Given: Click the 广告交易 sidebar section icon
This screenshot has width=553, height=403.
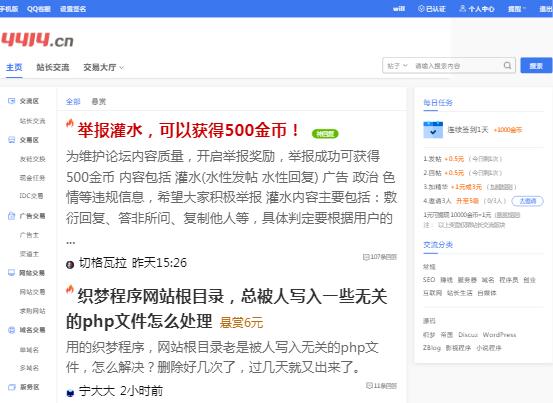Looking at the screenshot, I should (11, 216).
